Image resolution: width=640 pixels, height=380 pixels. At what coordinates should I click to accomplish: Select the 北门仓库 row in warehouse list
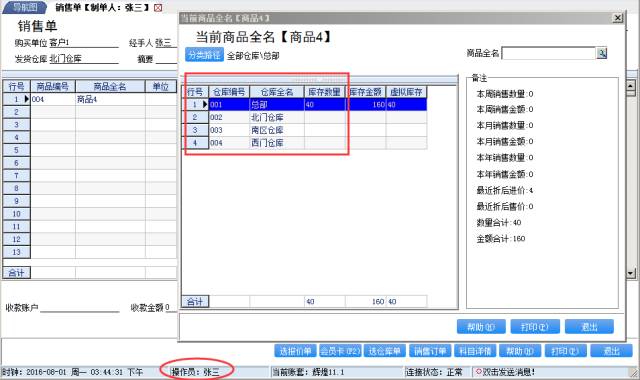pos(304,118)
